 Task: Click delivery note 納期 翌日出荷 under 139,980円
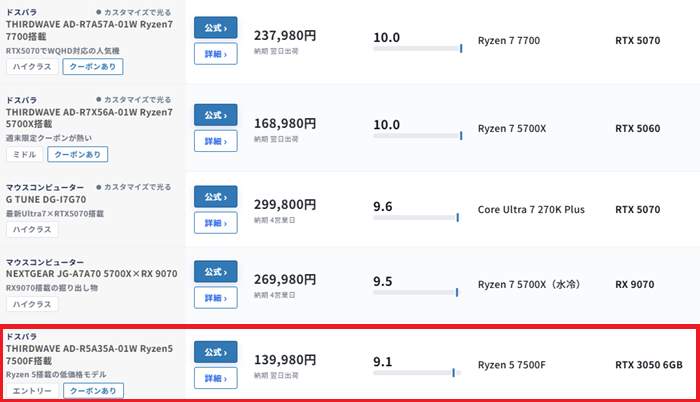point(276,376)
